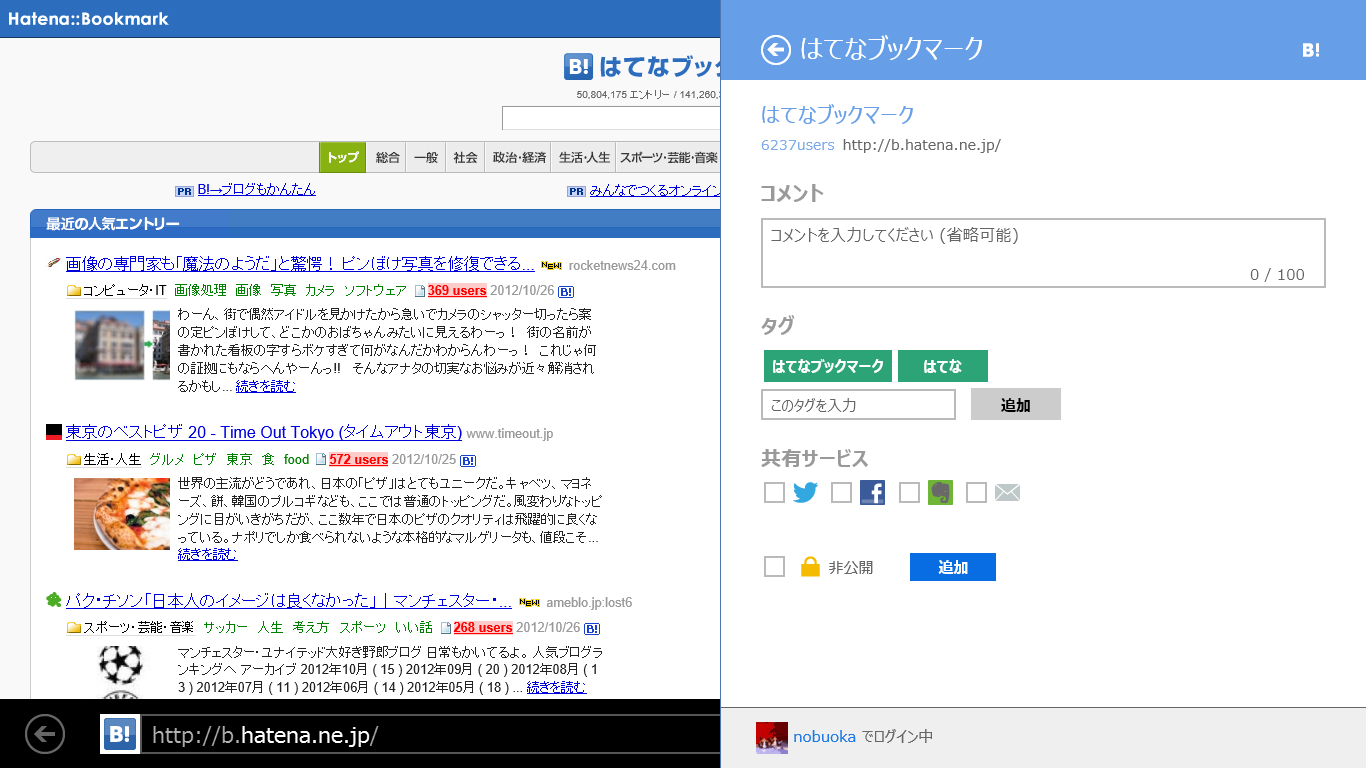Click the soccer ball article thumbnail
This screenshot has height=768, width=1366.
(x=121, y=672)
